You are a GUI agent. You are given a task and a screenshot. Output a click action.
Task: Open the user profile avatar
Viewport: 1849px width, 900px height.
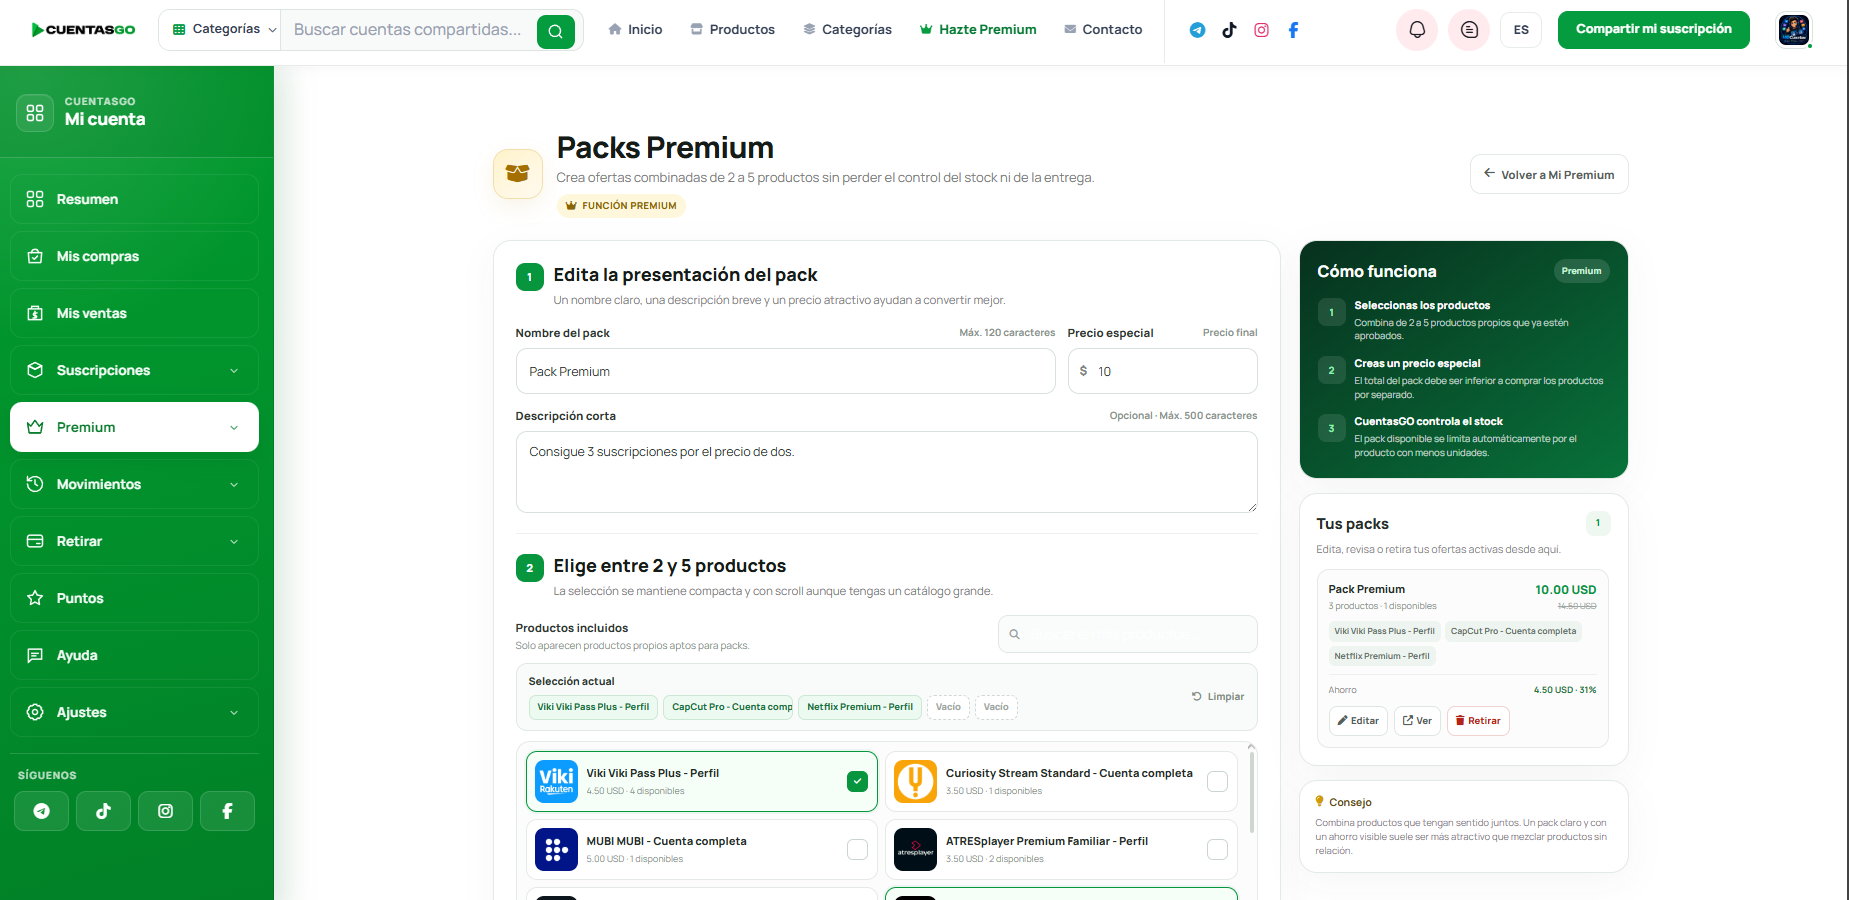1794,30
